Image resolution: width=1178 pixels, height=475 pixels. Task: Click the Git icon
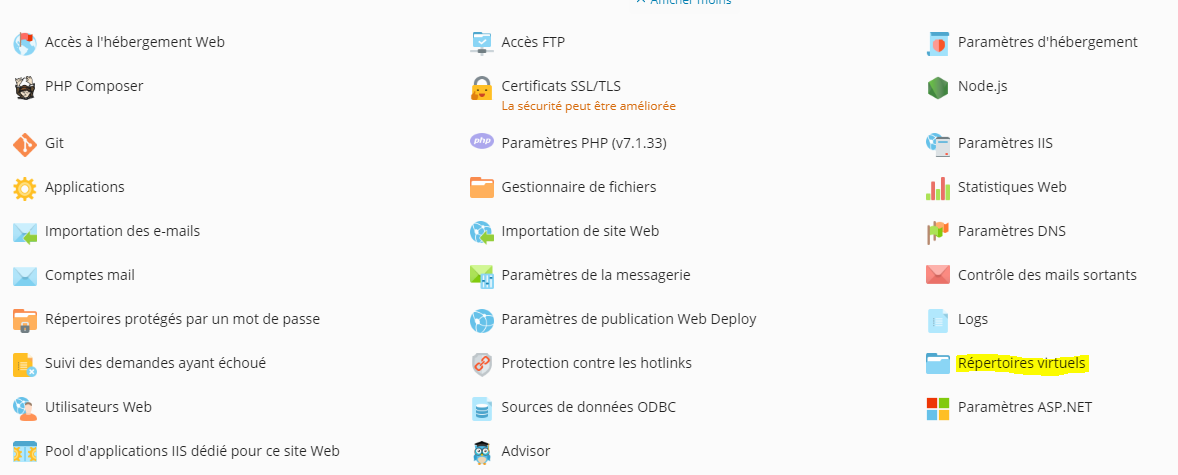click(25, 144)
